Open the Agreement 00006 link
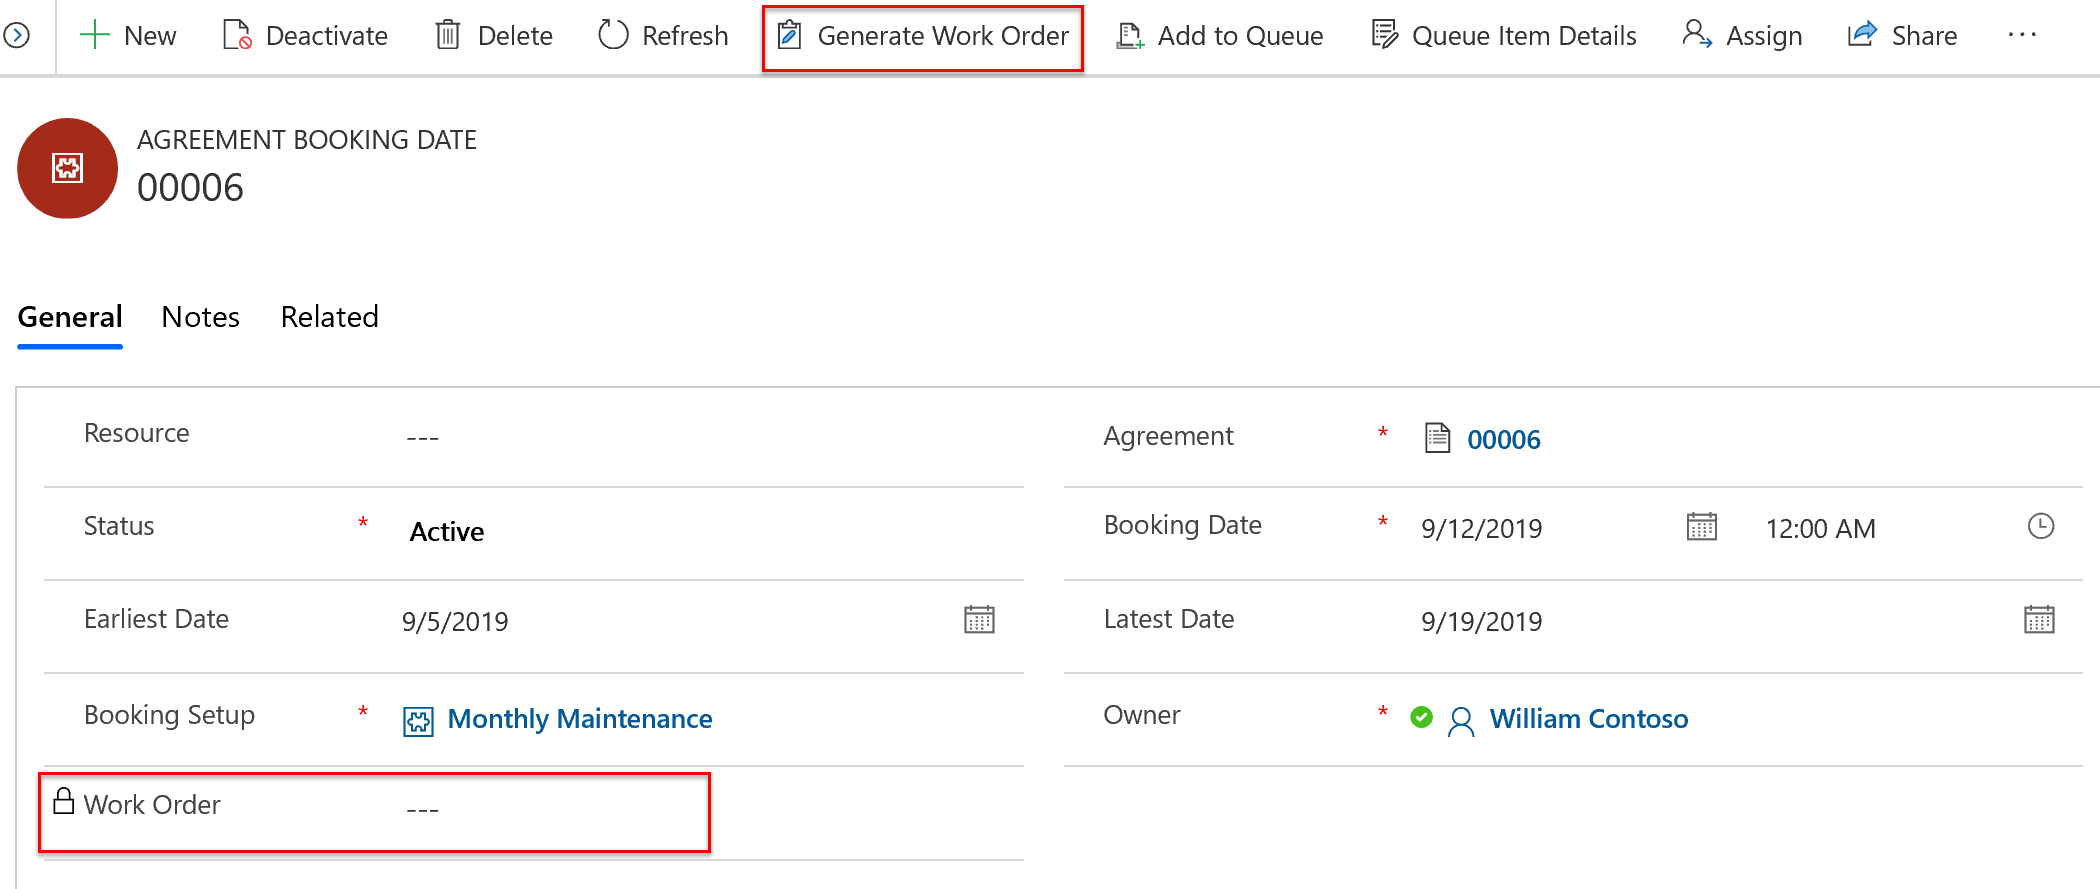Viewport: 2100px width, 889px height. pos(1504,440)
